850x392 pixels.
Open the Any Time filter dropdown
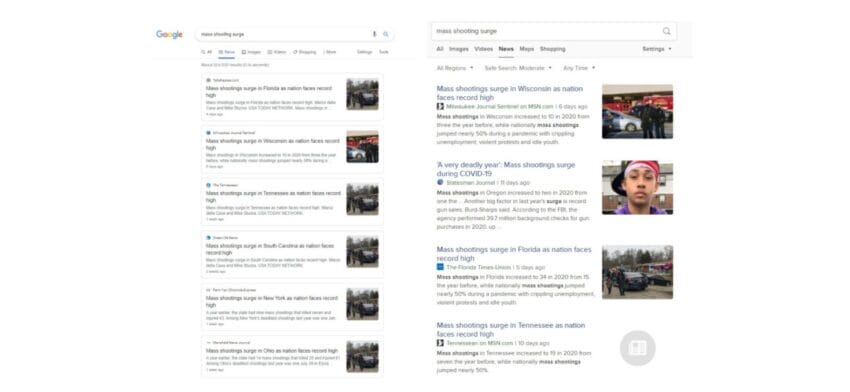pos(579,68)
